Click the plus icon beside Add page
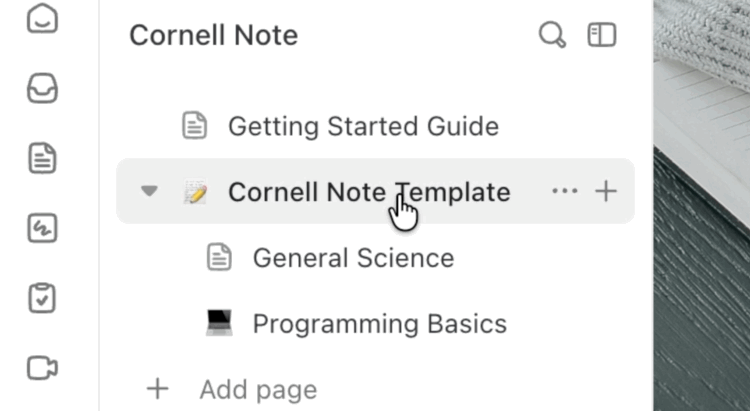The height and width of the screenshot is (411, 750). pyautogui.click(x=158, y=389)
